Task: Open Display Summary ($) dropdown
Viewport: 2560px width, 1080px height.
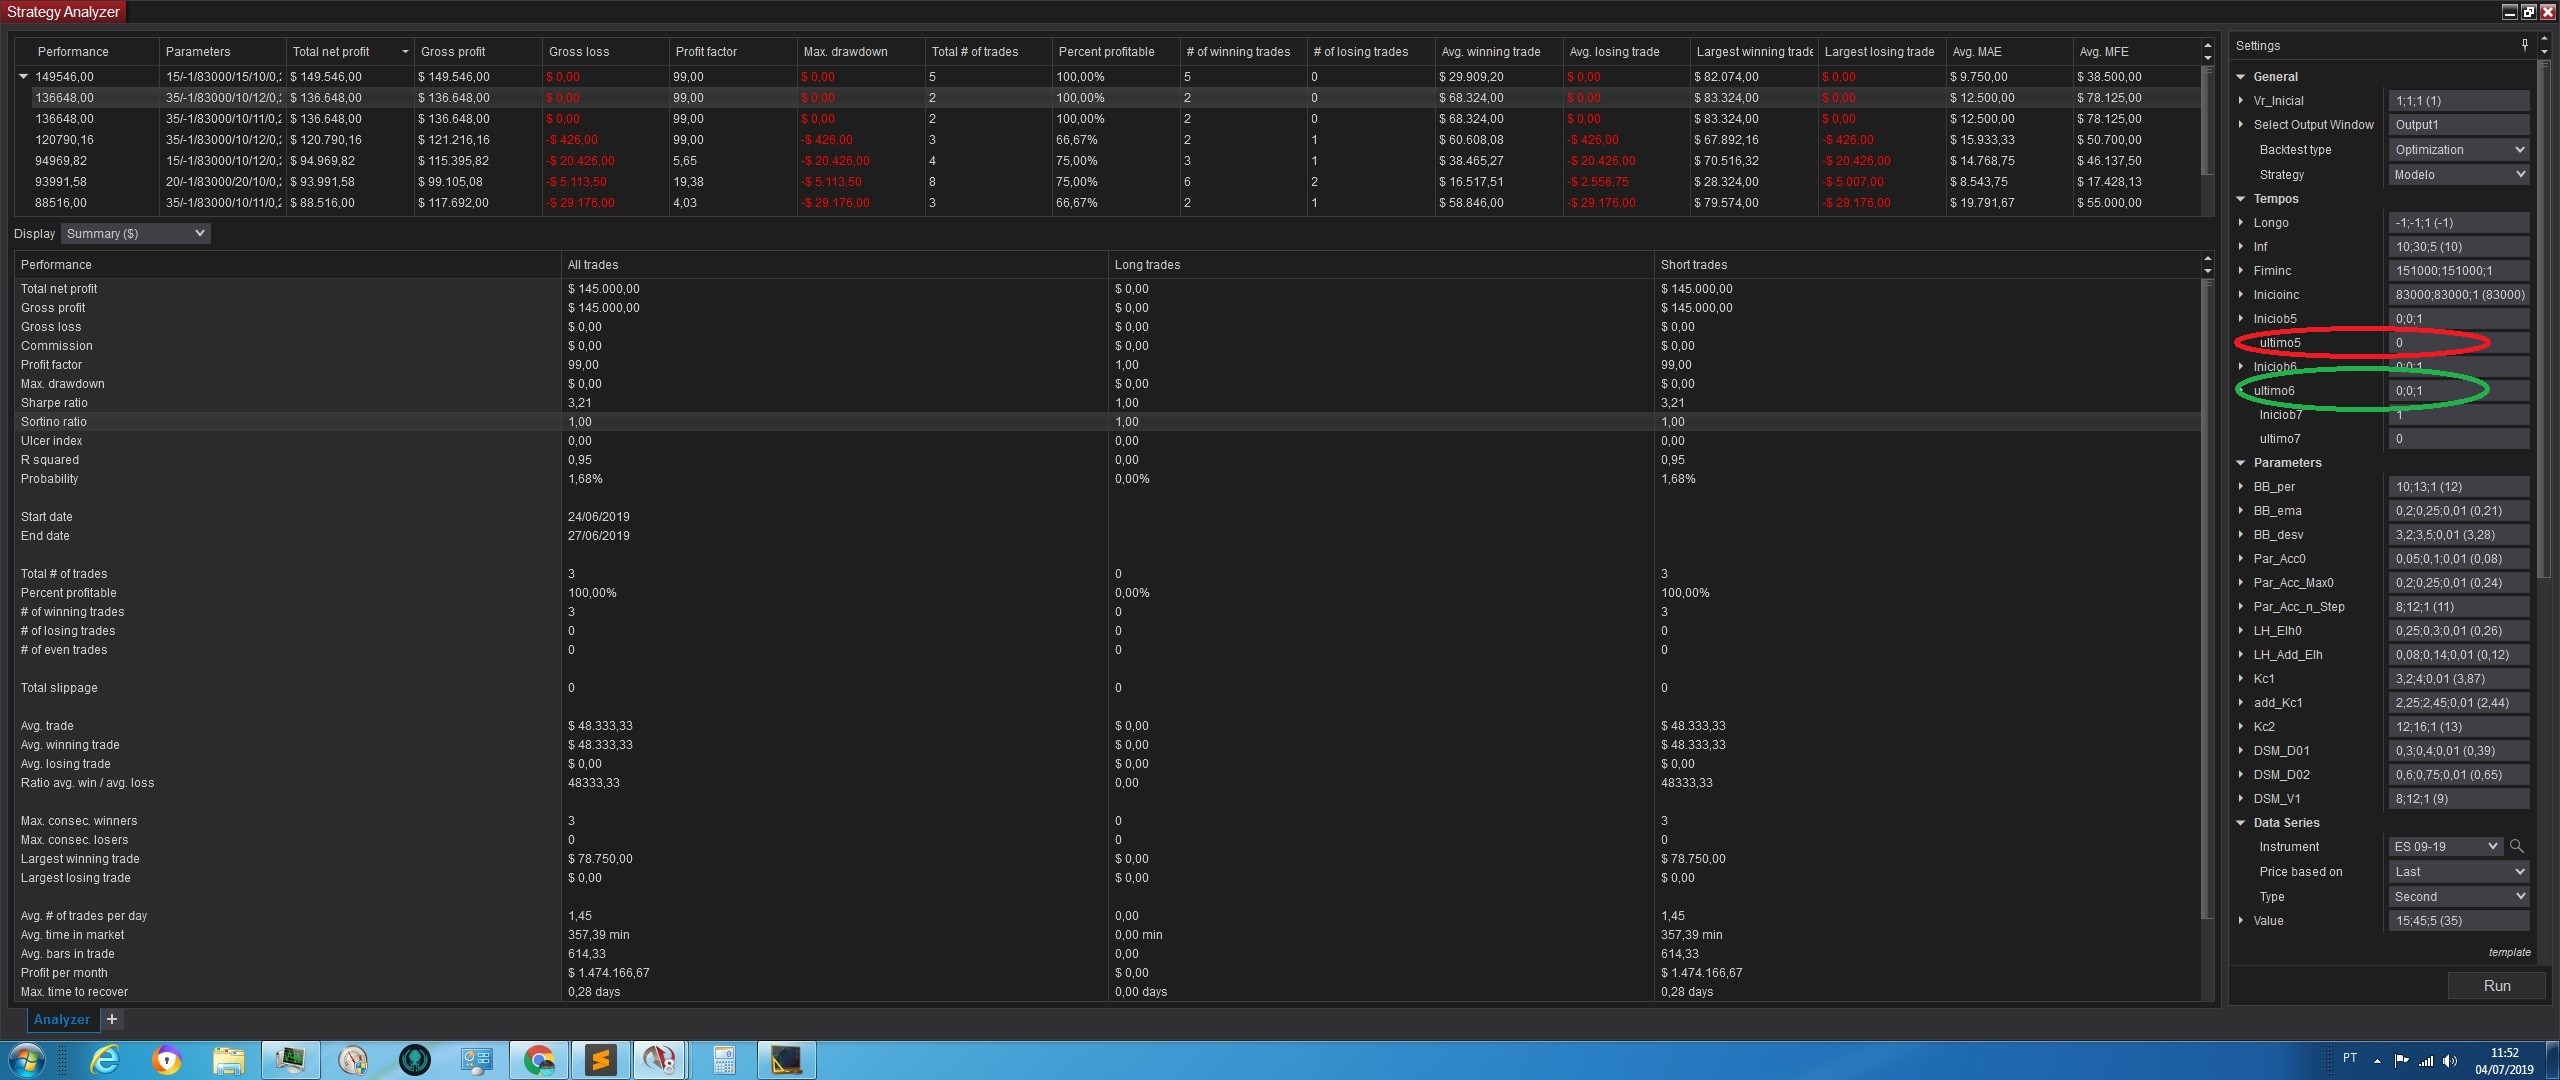Action: (x=136, y=234)
